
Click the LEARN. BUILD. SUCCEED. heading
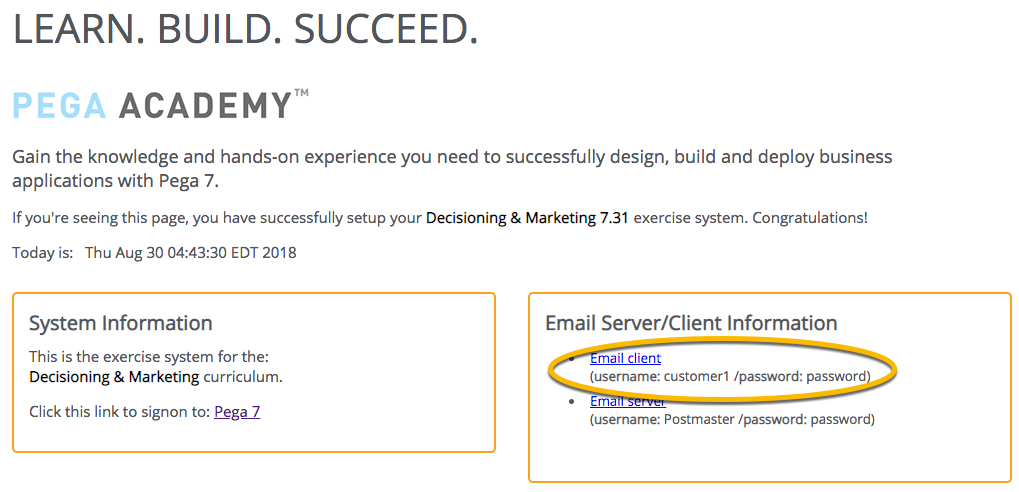[246, 29]
